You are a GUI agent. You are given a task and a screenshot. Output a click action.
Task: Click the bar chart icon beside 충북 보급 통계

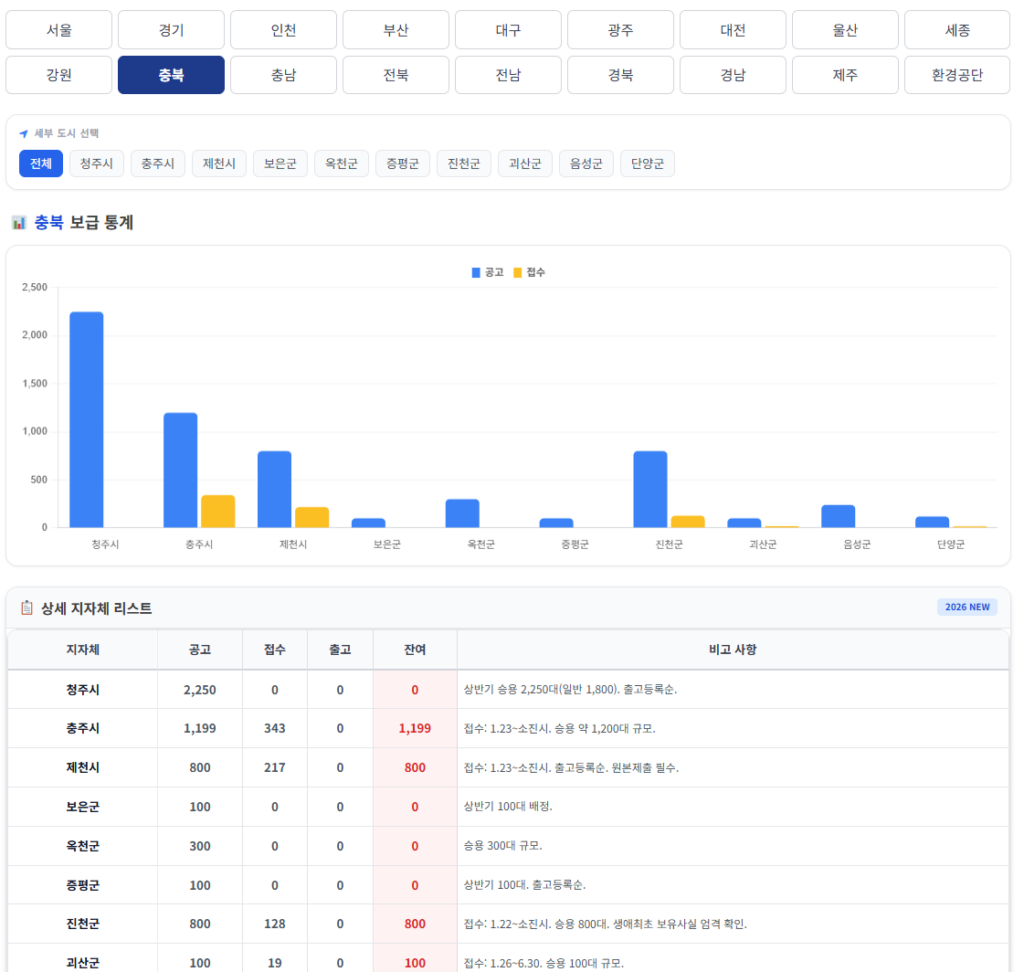click(x=18, y=223)
